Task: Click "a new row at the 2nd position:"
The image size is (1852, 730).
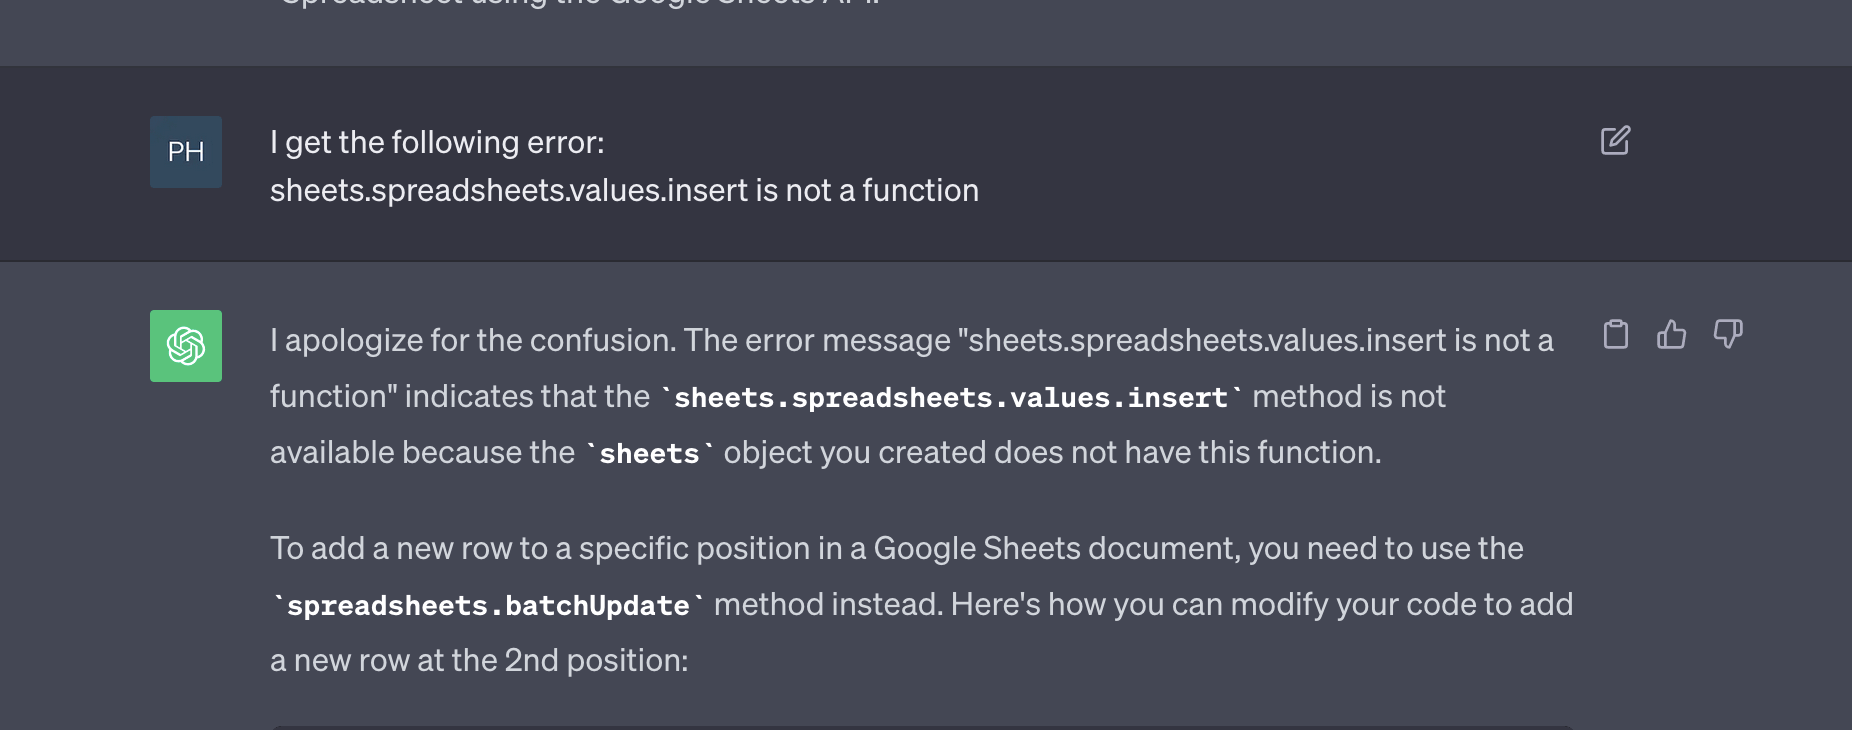Action: 479,661
